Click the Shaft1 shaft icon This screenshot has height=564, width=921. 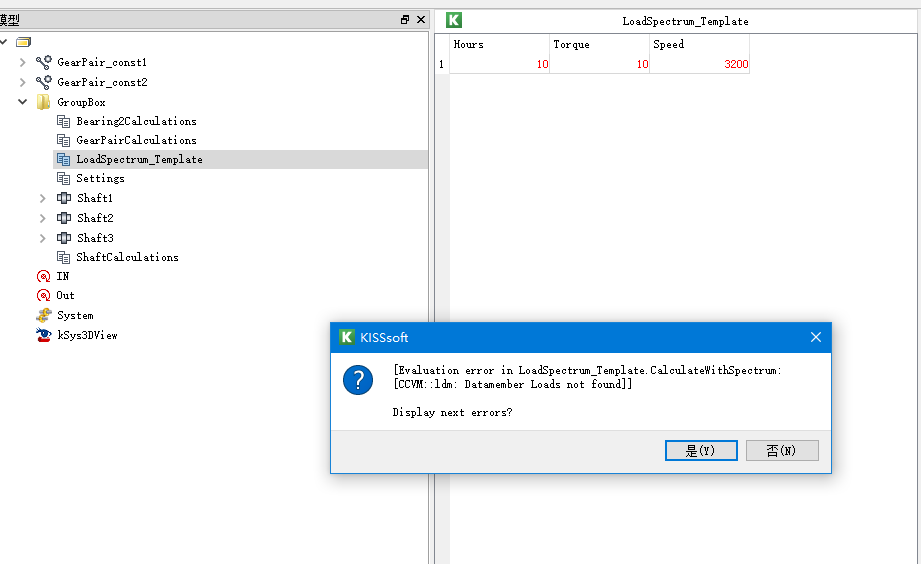[63, 198]
